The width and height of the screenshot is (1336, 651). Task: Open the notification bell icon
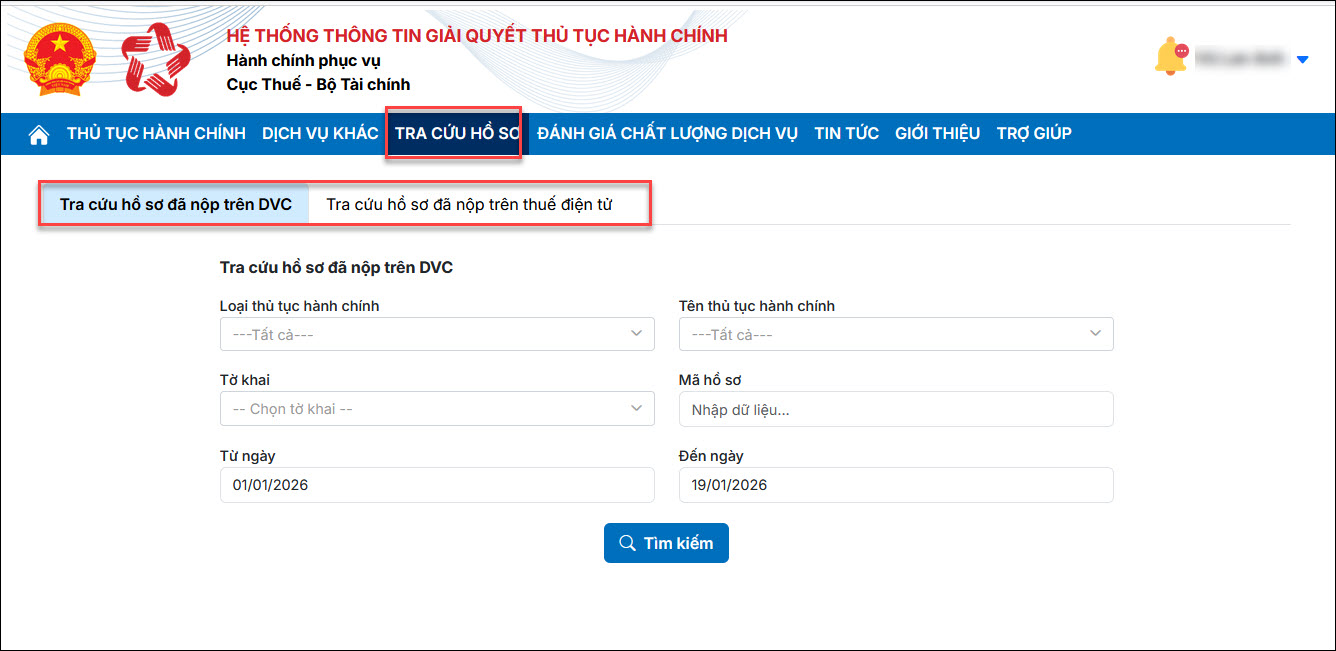(x=1169, y=57)
